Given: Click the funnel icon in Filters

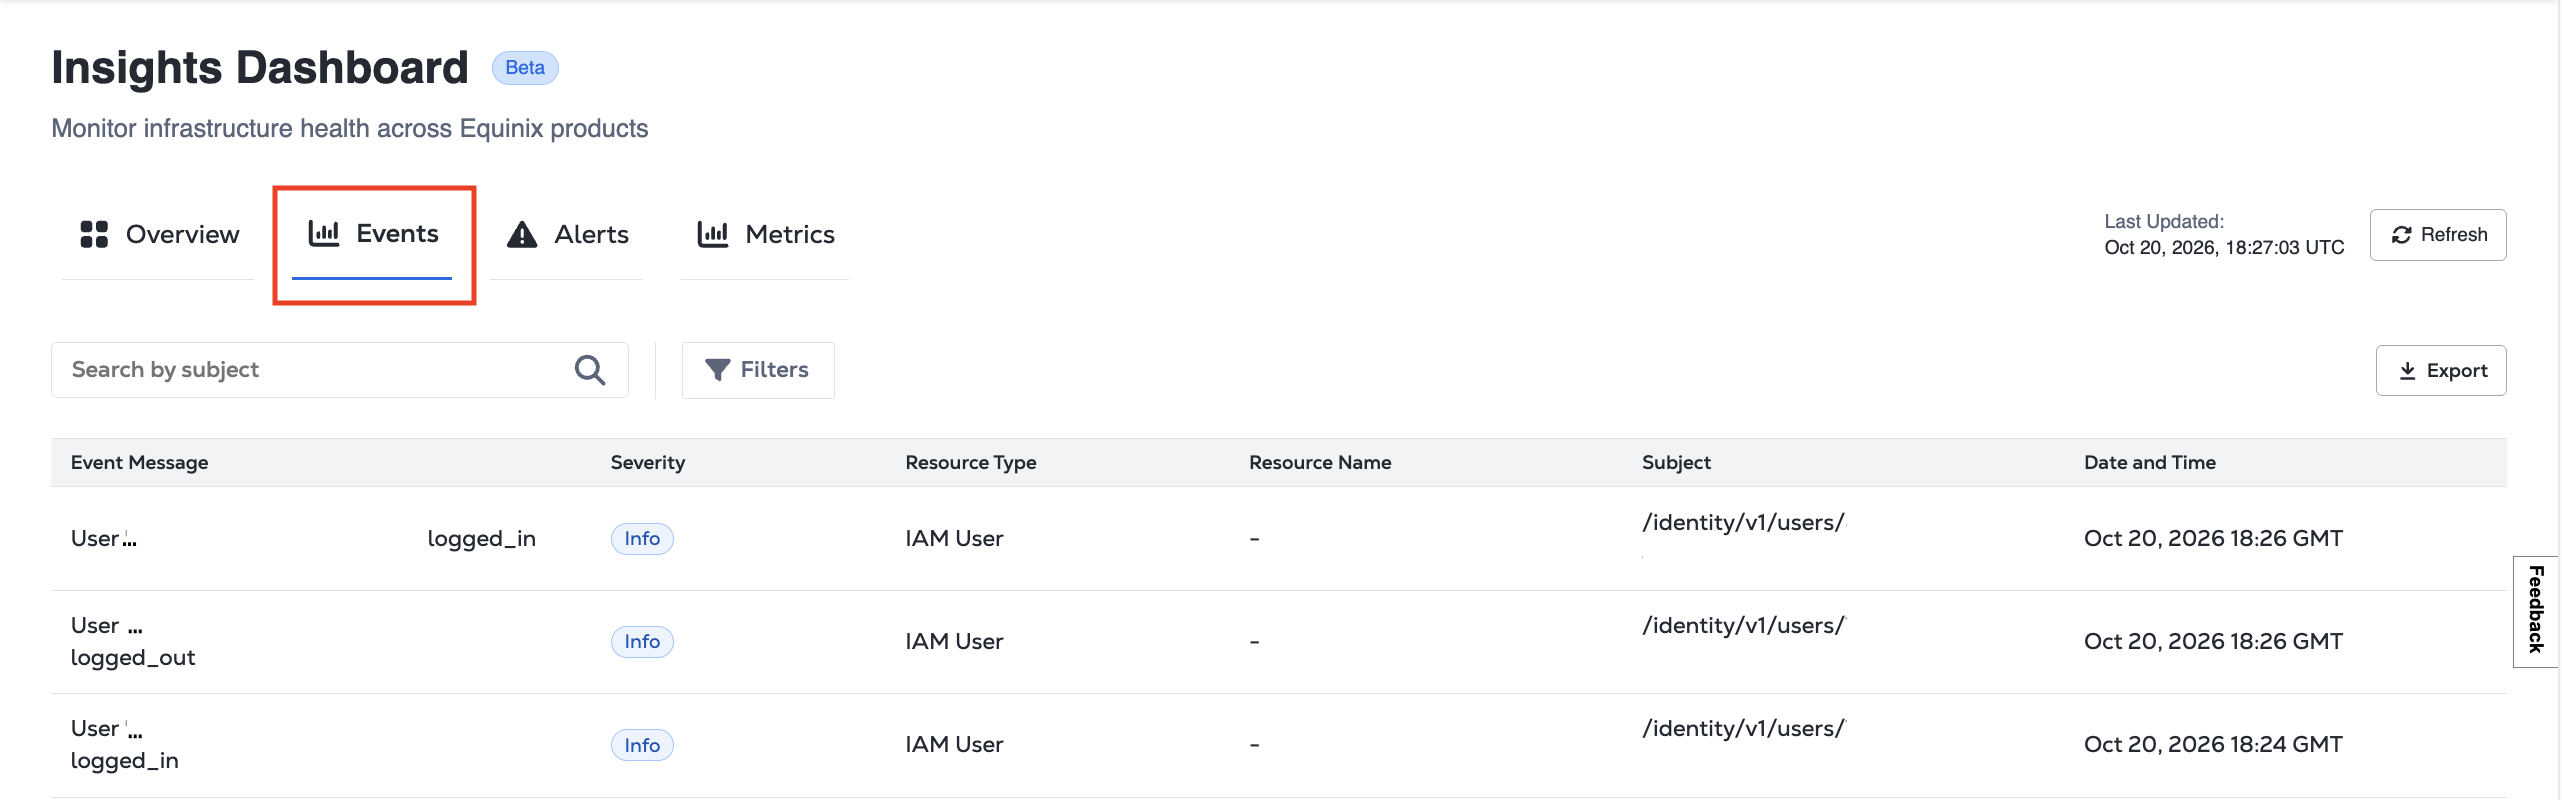Looking at the screenshot, I should pyautogui.click(x=717, y=370).
